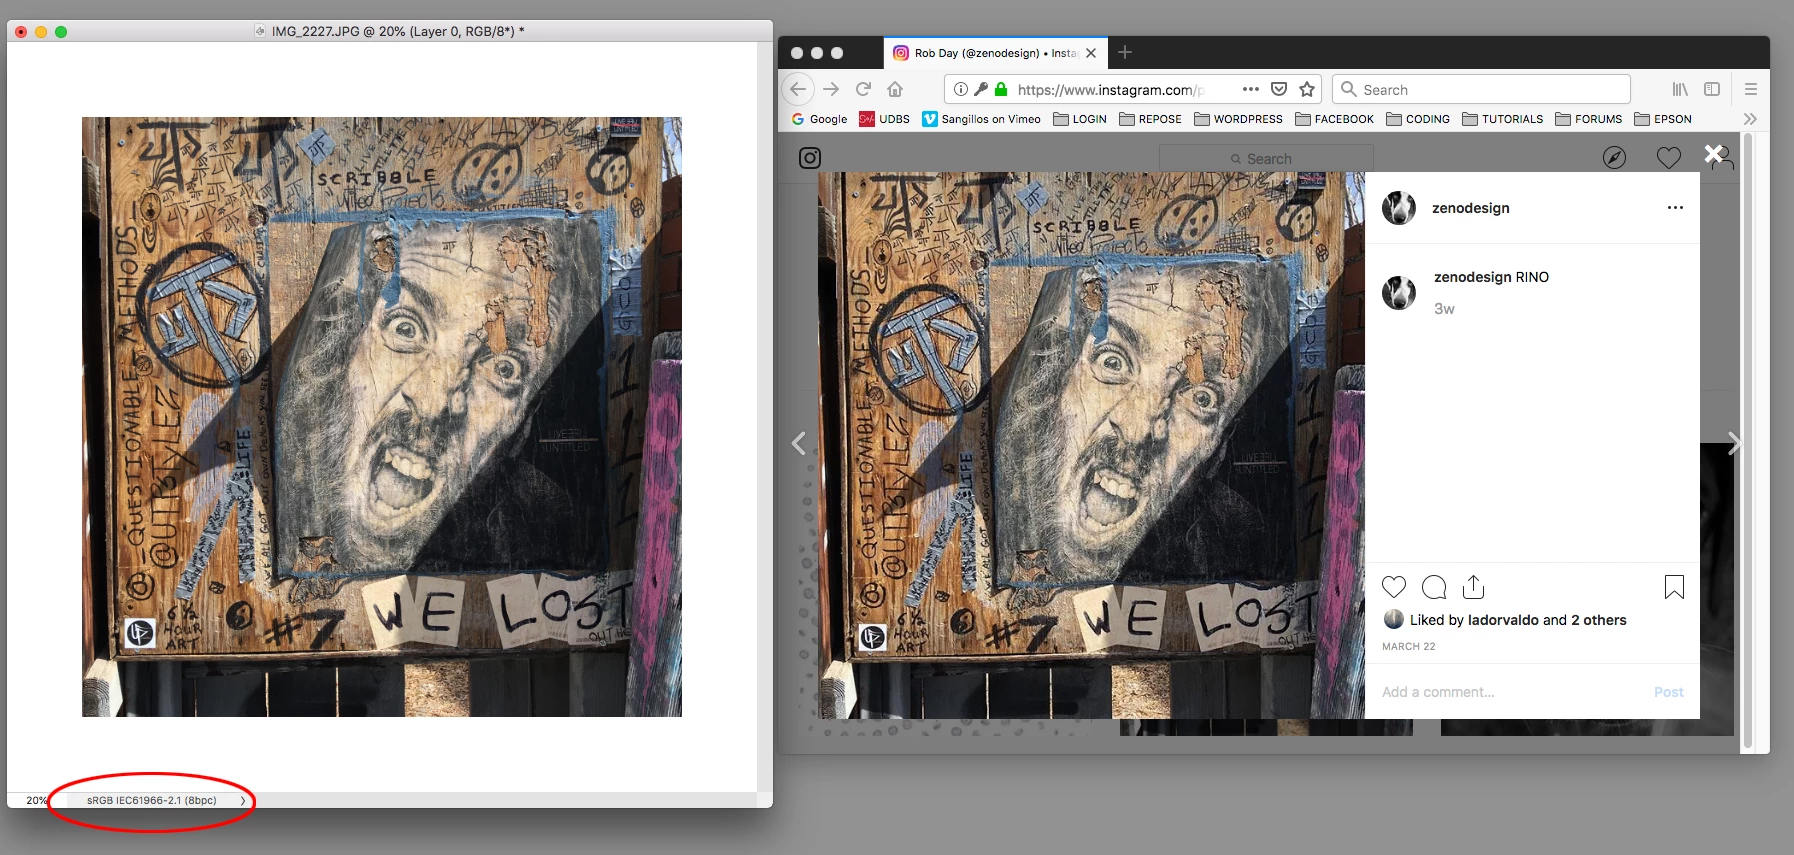This screenshot has width=1794, height=855.
Task: Go to next Instagram post arrow
Action: pyautogui.click(x=1734, y=443)
